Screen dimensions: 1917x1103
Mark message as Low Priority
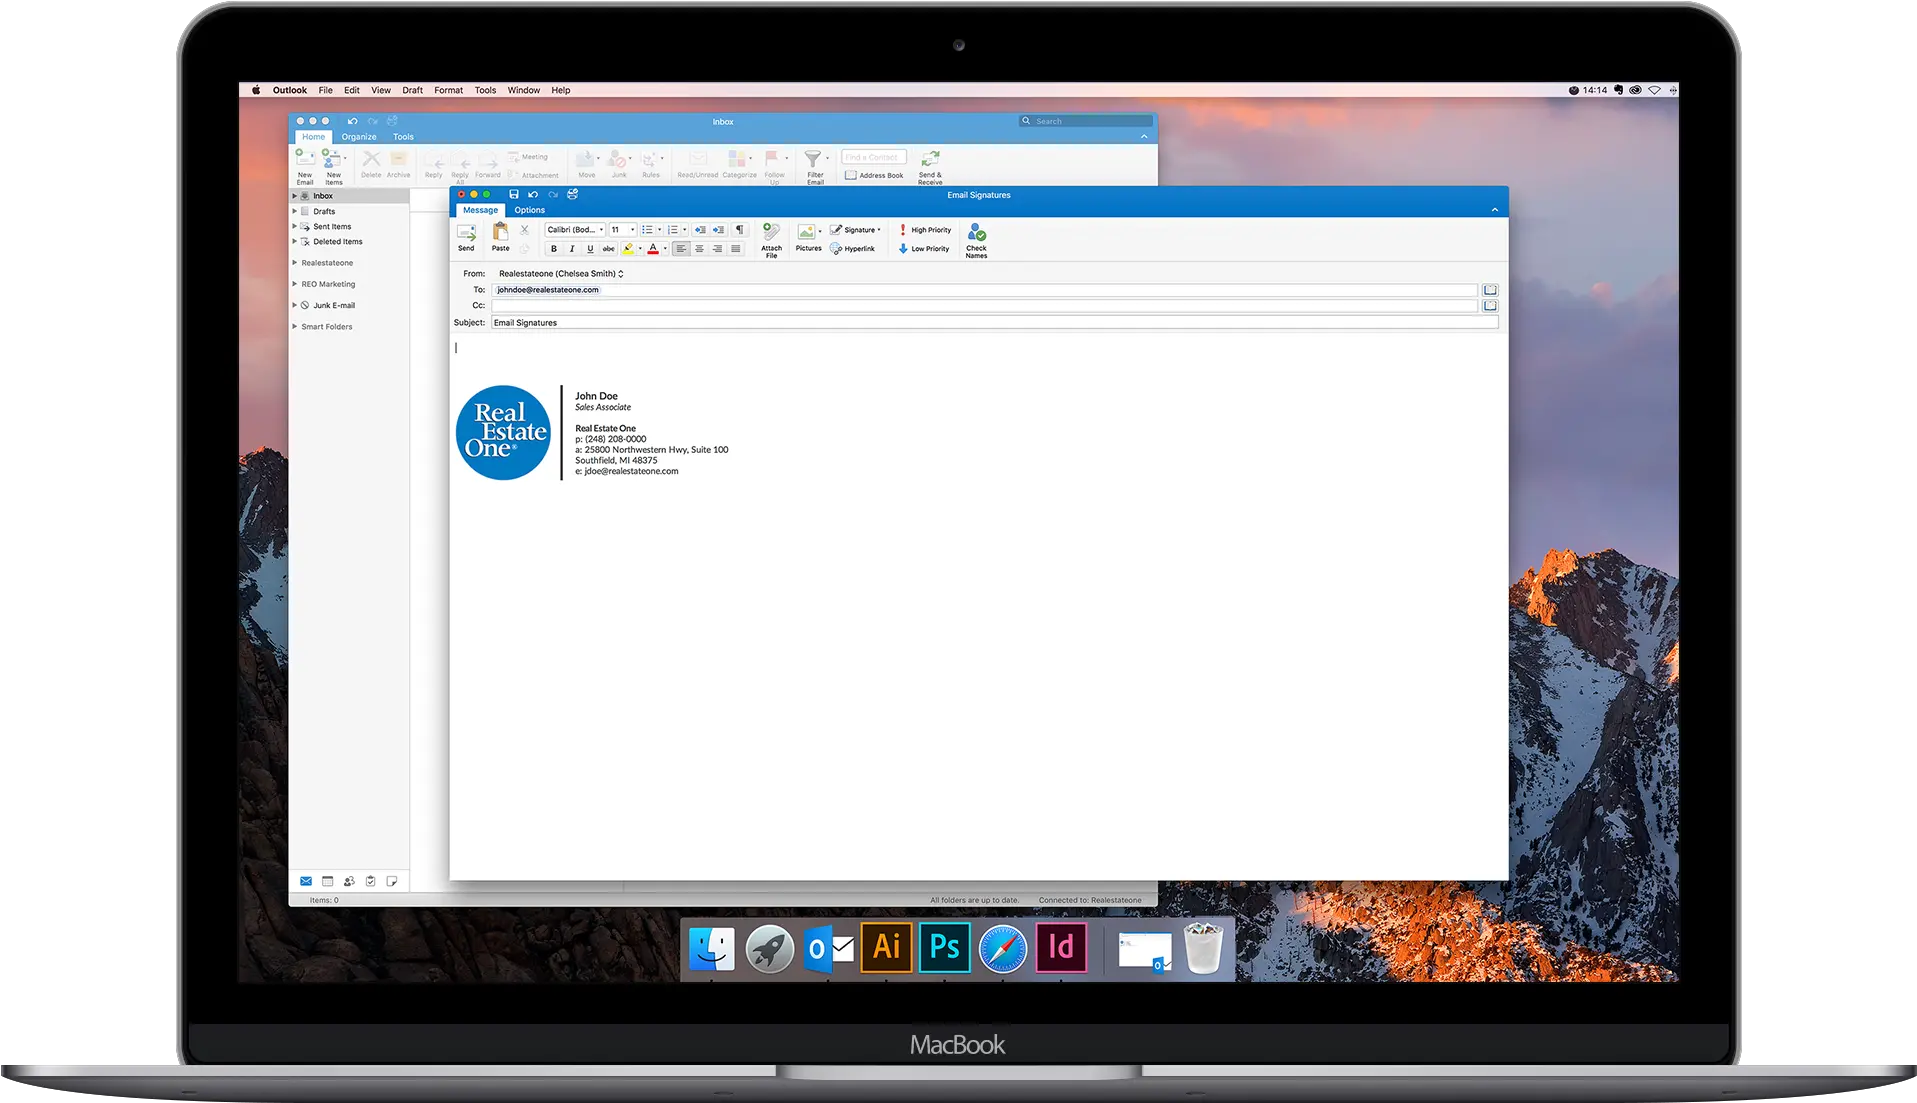point(923,249)
